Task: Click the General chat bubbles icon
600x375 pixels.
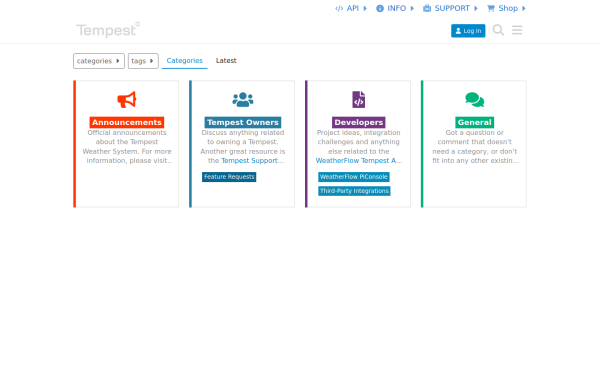Action: point(474,99)
